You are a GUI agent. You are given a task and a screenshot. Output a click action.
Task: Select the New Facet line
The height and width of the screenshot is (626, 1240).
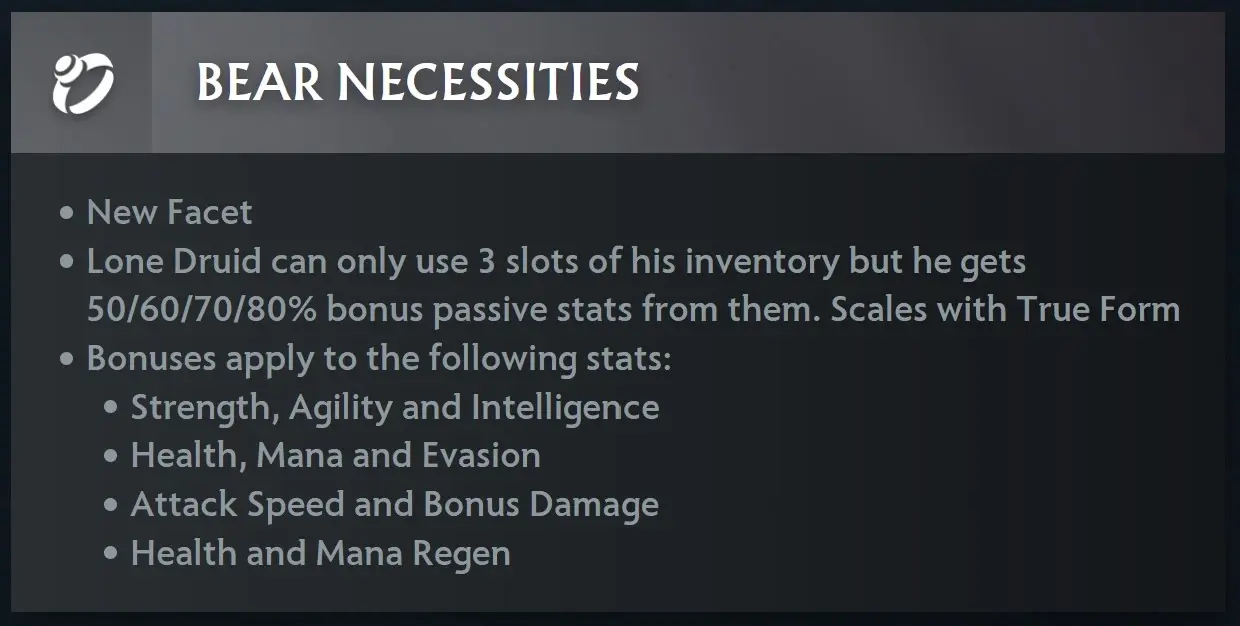pos(169,212)
